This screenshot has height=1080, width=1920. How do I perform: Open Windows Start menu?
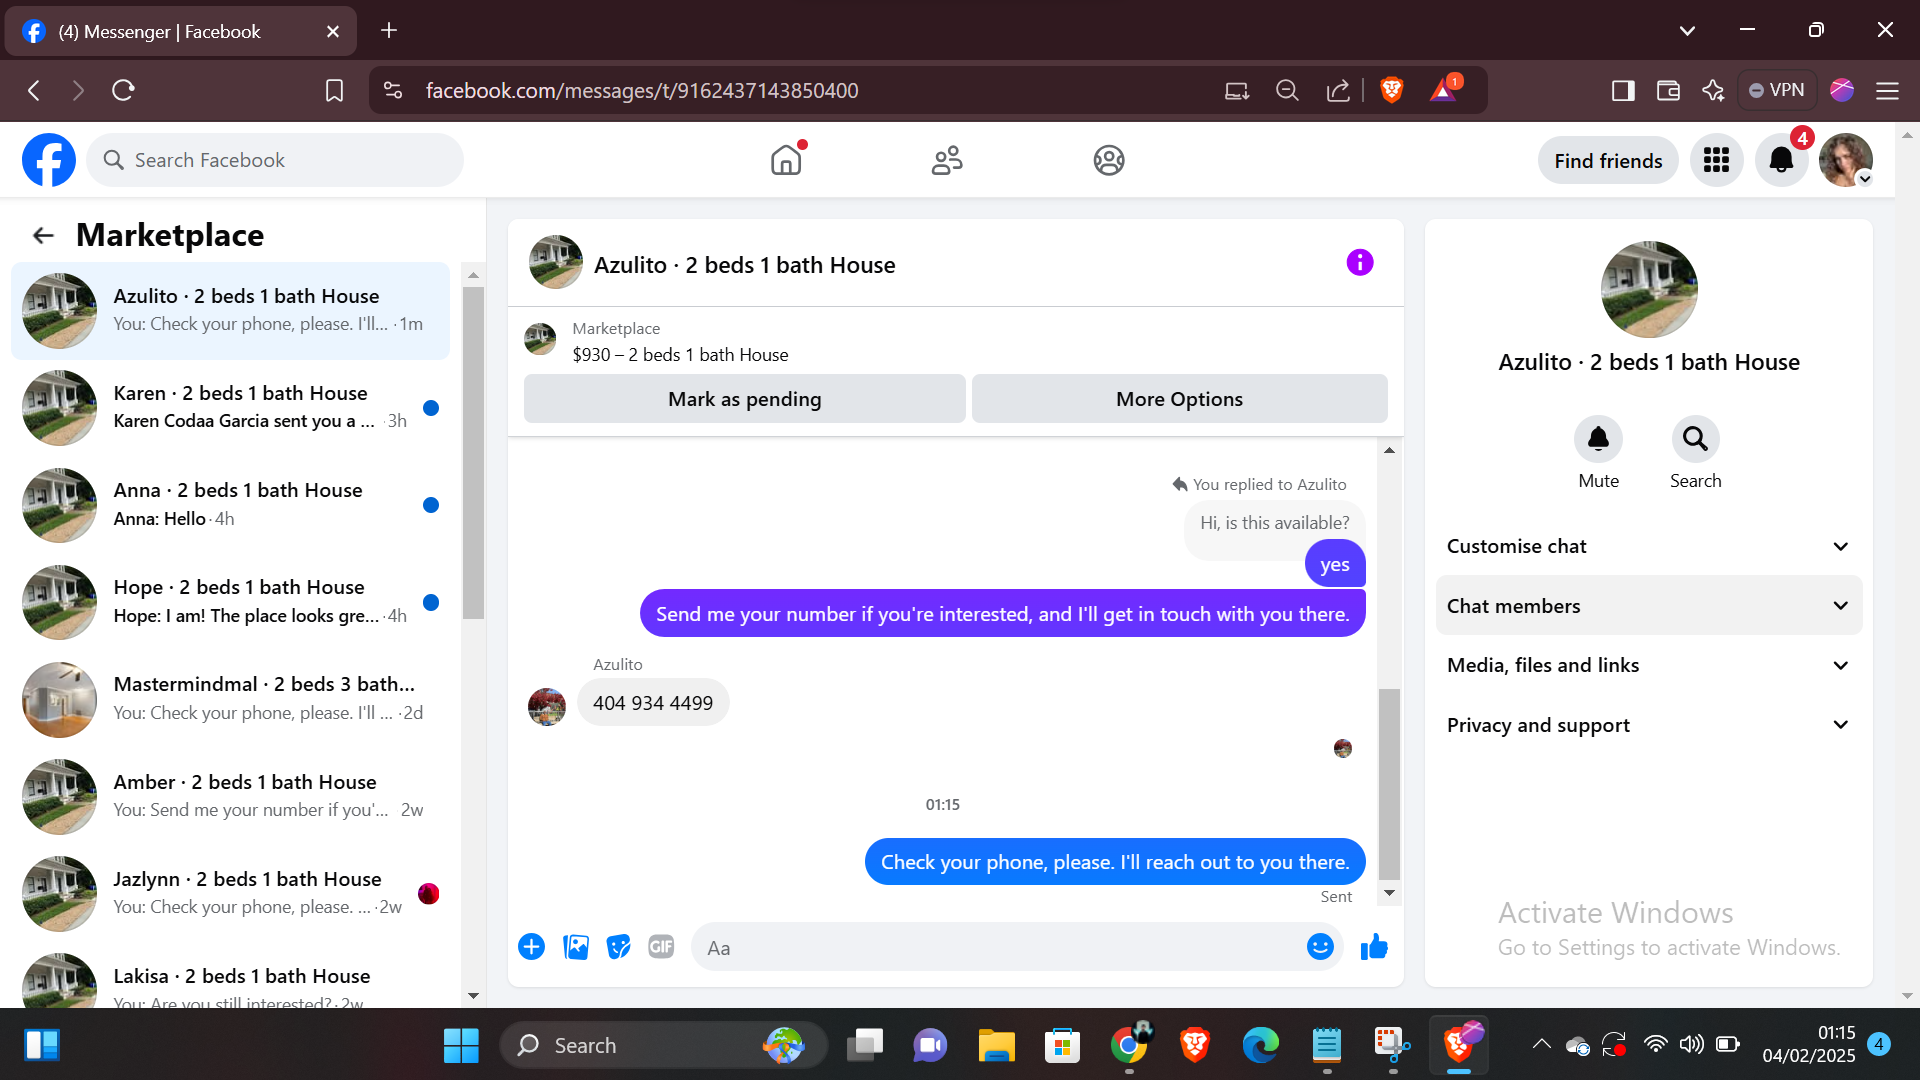pyautogui.click(x=461, y=1045)
